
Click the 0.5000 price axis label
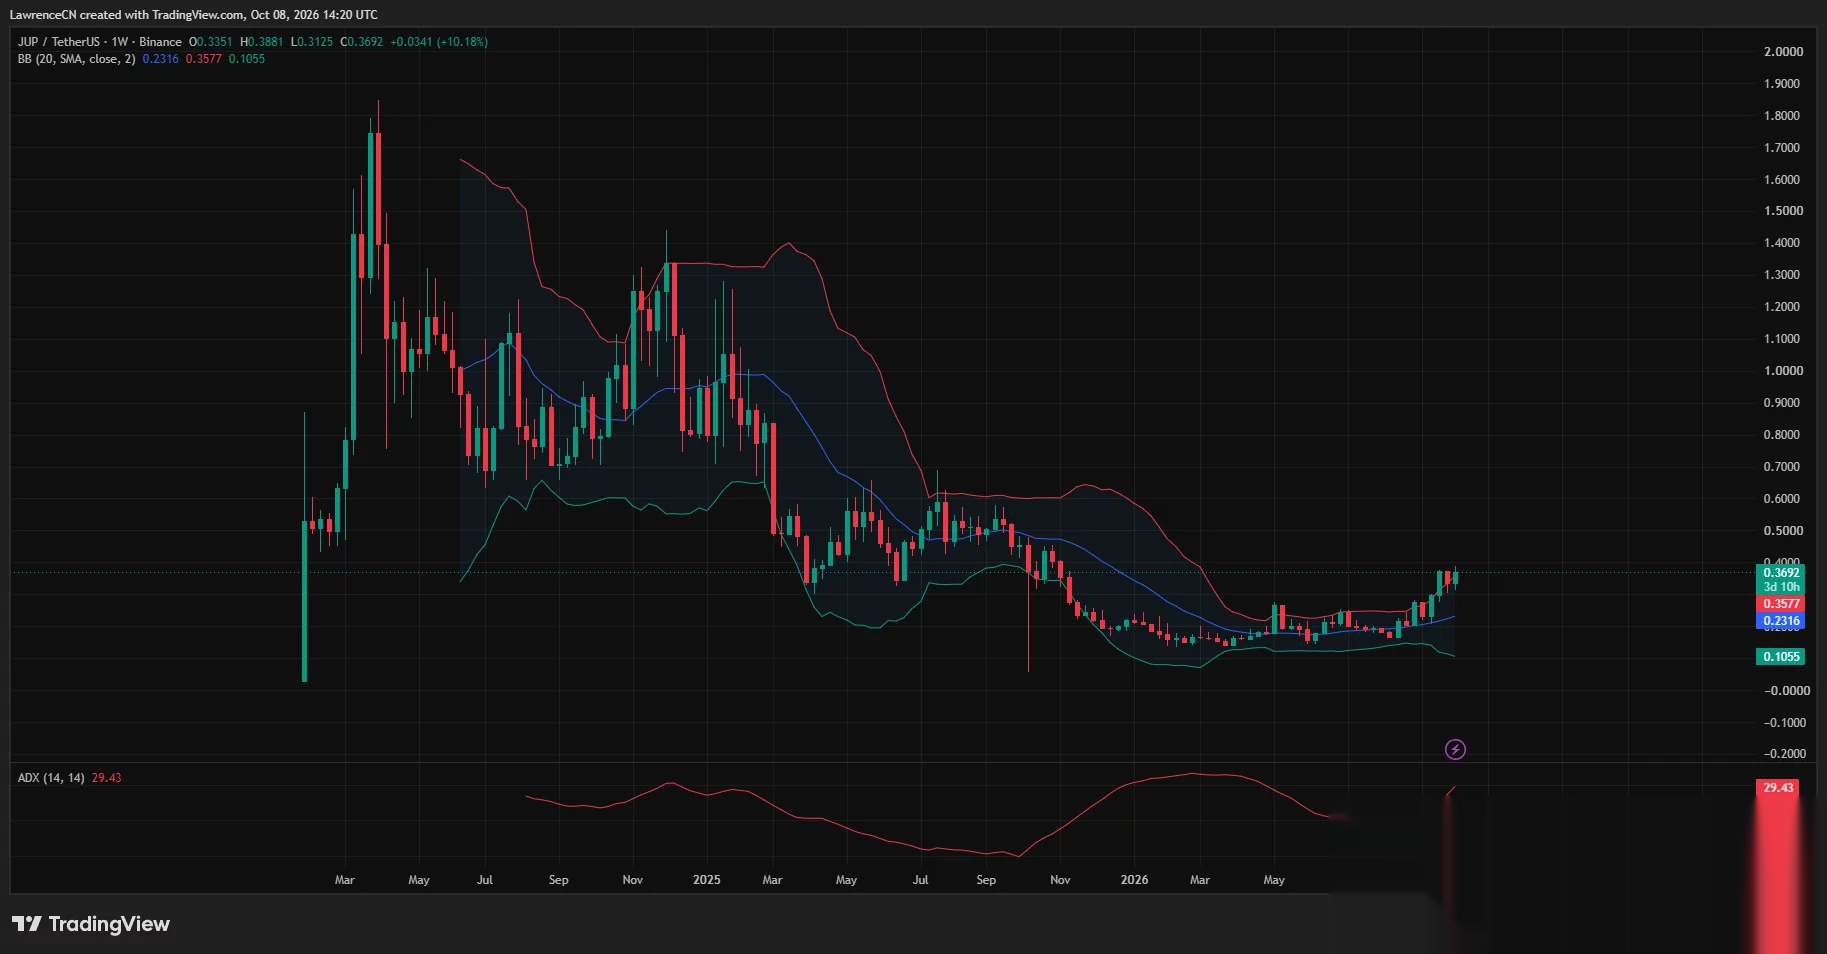1782,531
